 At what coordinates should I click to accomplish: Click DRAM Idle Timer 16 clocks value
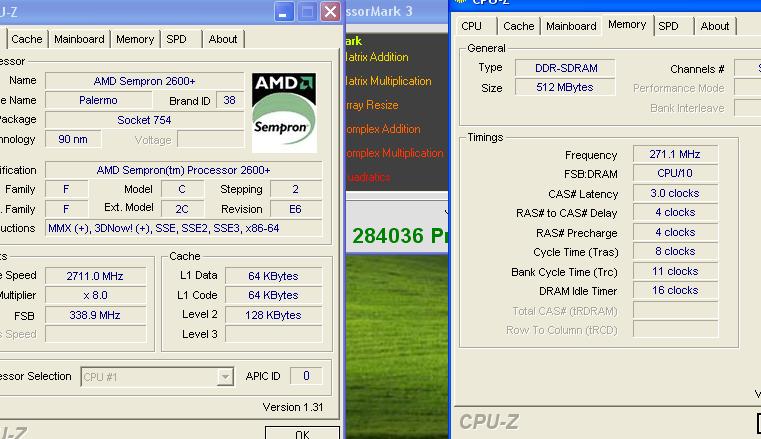tap(675, 291)
